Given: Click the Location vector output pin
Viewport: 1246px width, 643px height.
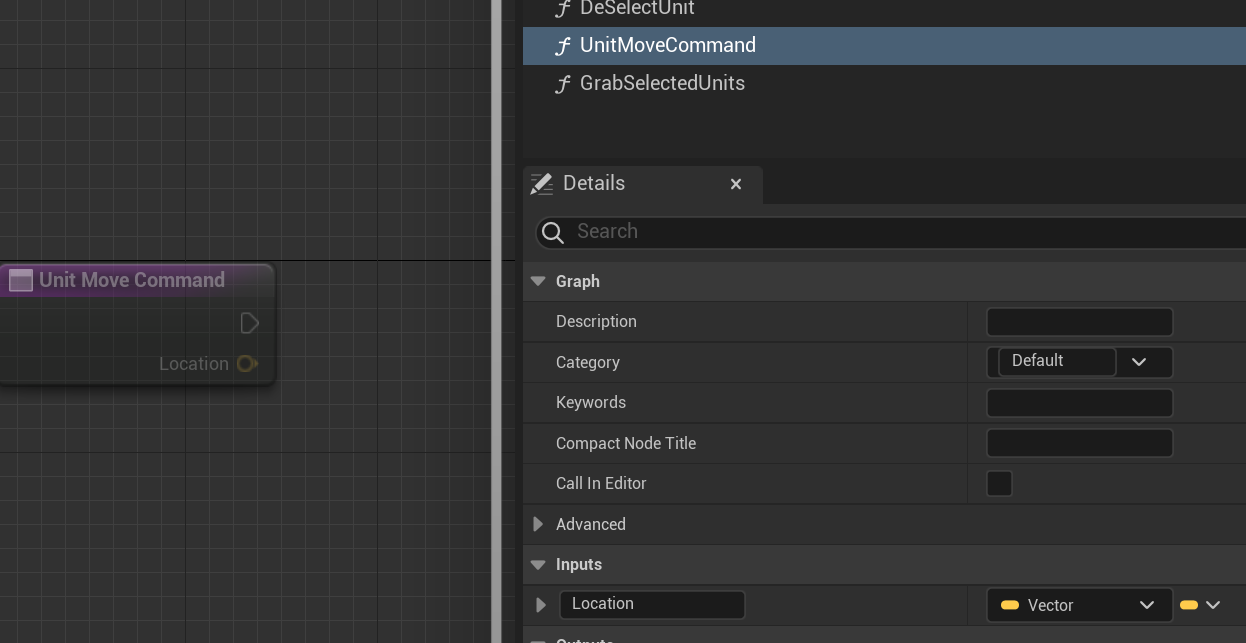Looking at the screenshot, I should click(x=247, y=364).
